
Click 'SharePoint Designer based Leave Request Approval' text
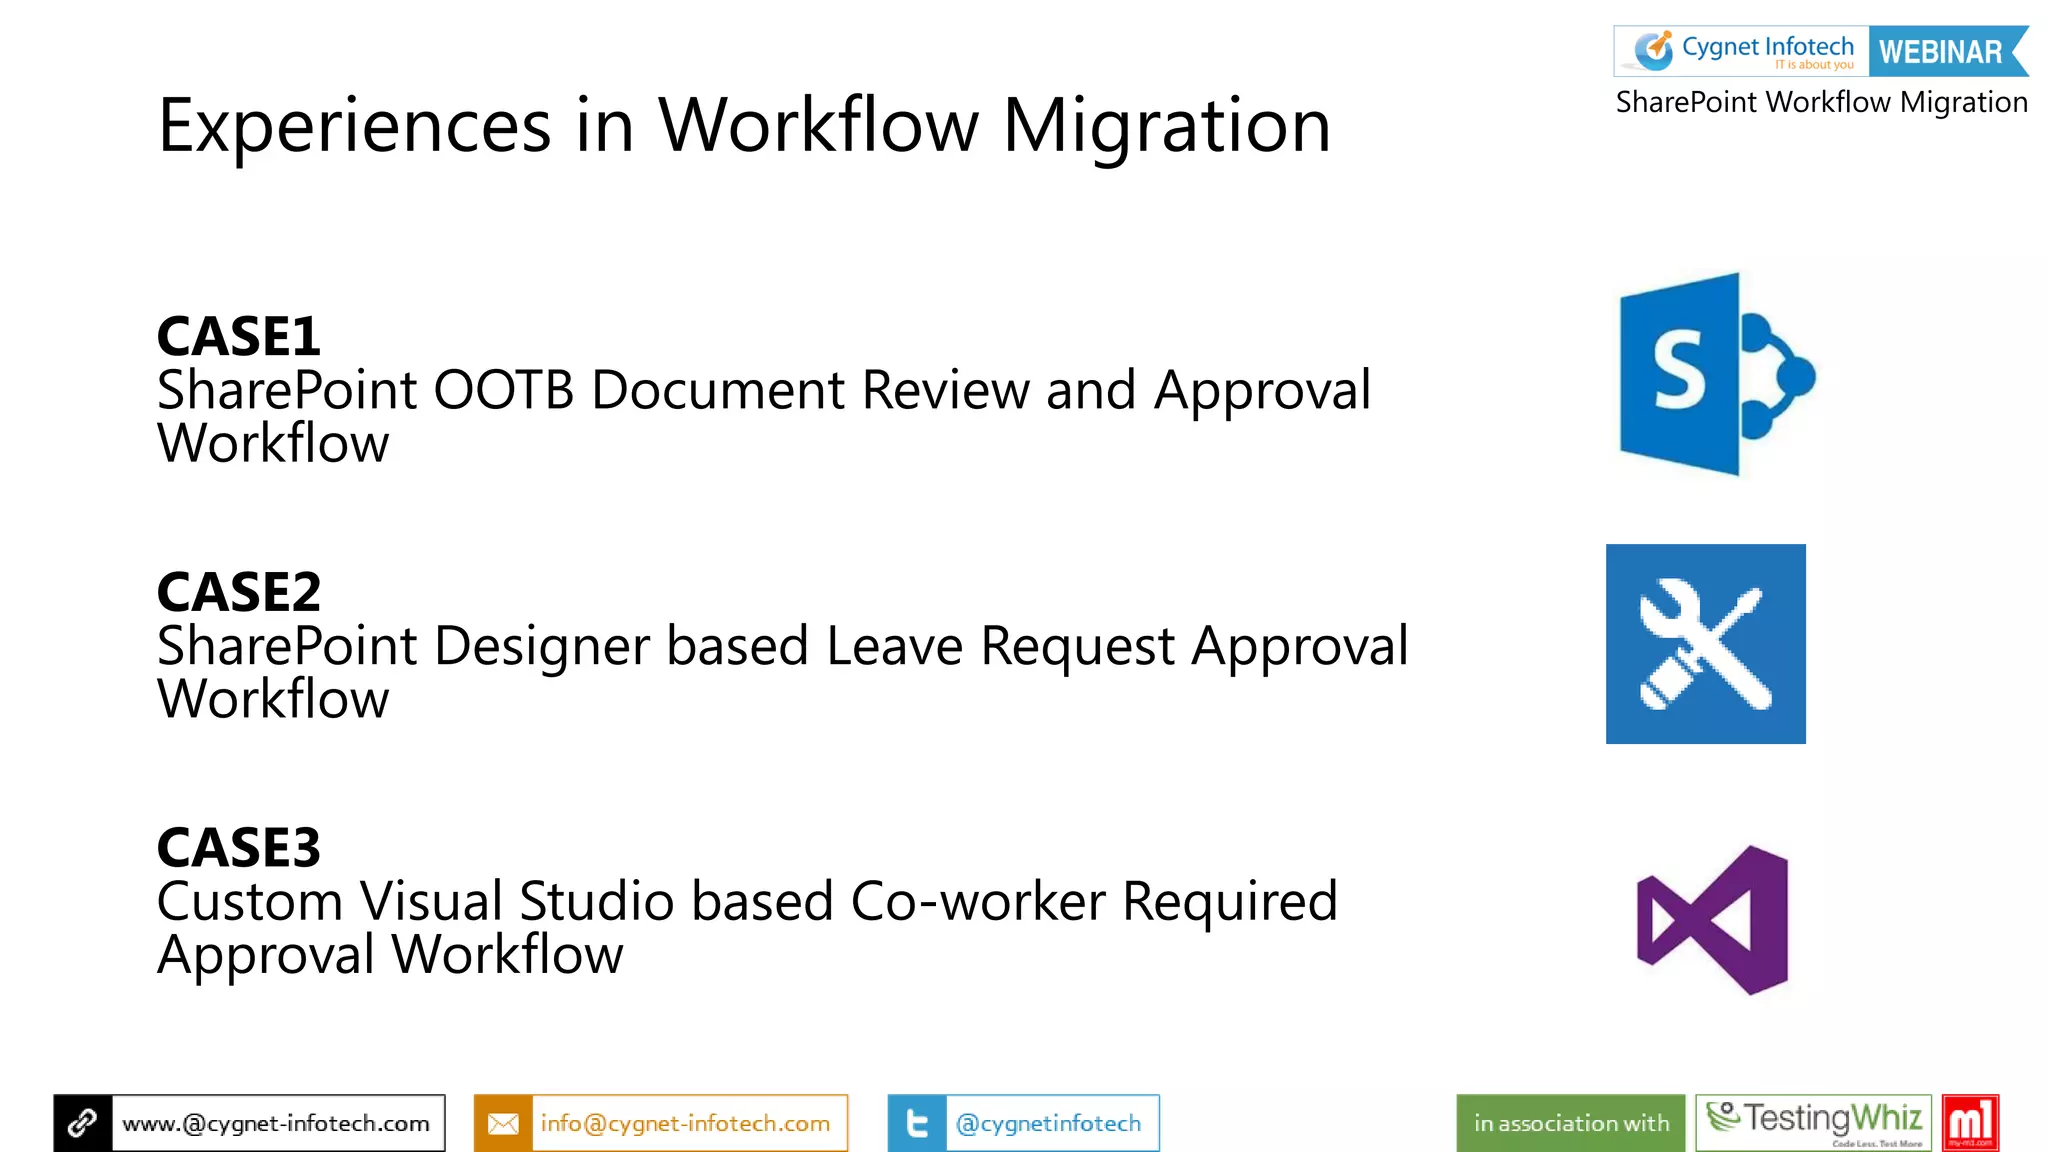[x=783, y=646]
